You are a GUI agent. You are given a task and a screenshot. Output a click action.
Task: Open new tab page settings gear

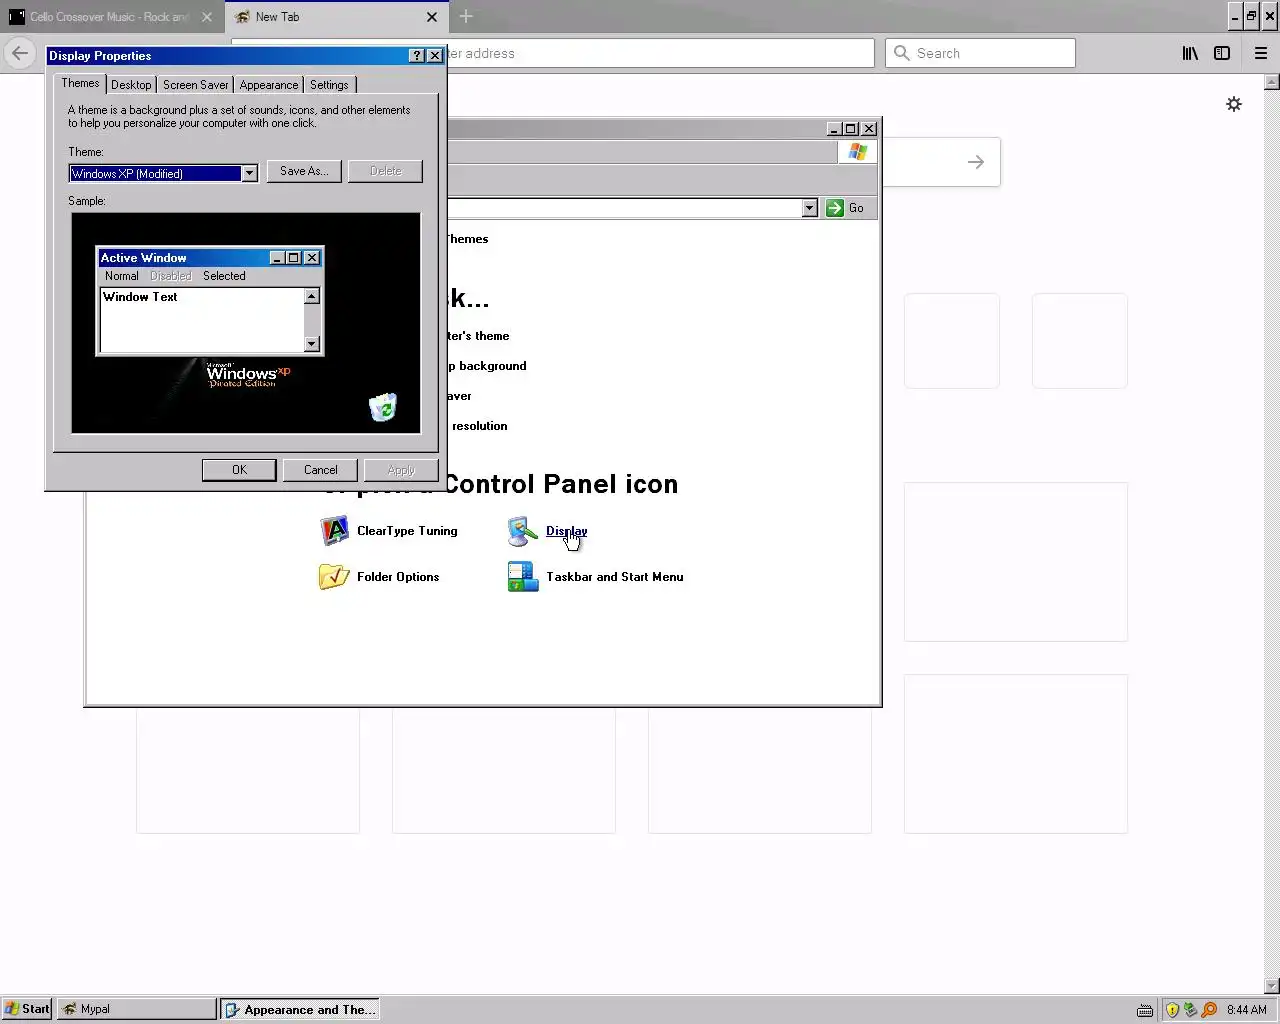click(1234, 104)
